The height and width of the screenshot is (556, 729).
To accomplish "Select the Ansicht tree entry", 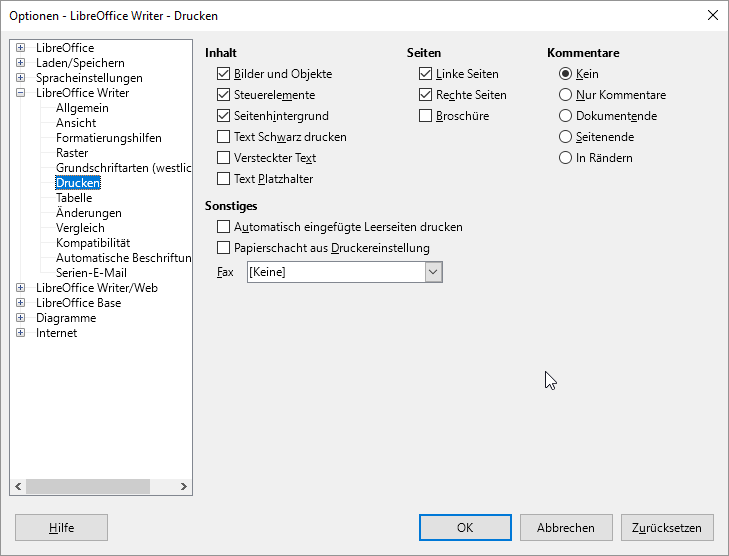I will 76,123.
